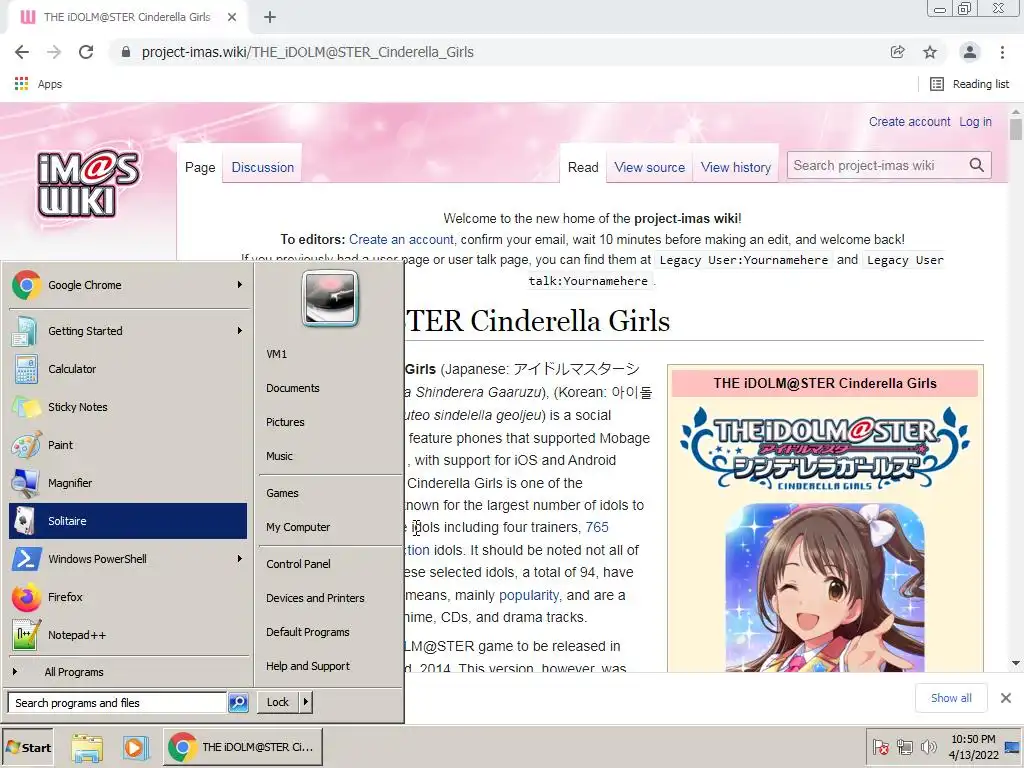Open the VM1 user folder
This screenshot has width=1024, height=768.
pyautogui.click(x=276, y=354)
